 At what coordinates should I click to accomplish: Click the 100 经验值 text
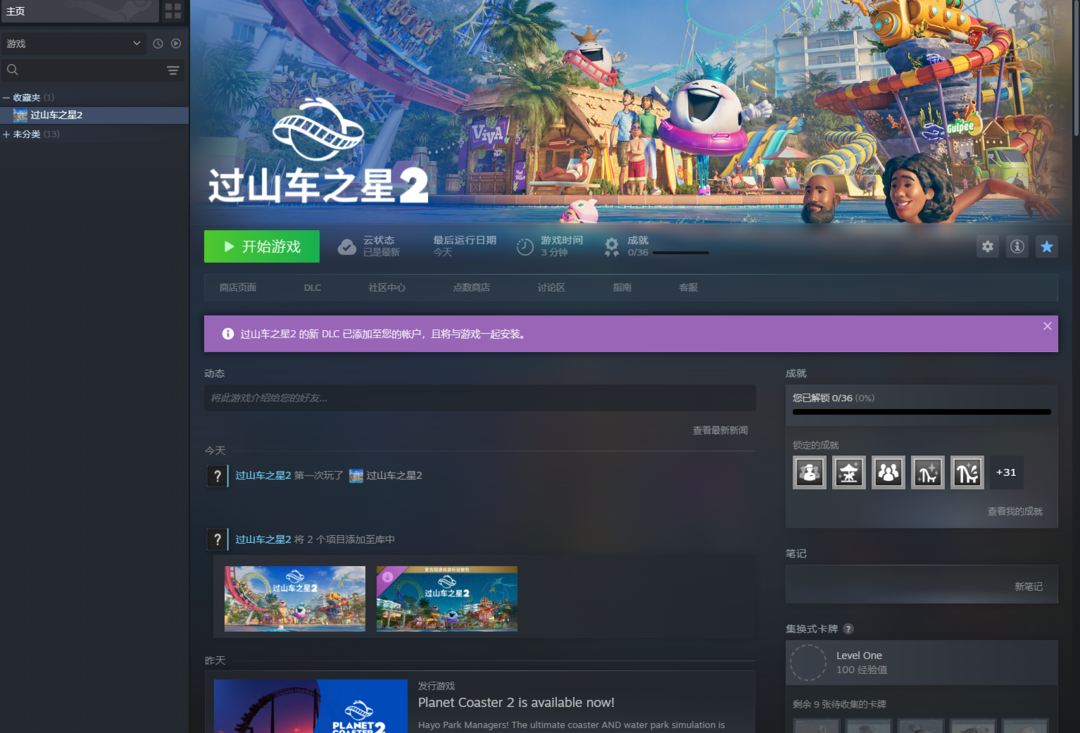(862, 670)
